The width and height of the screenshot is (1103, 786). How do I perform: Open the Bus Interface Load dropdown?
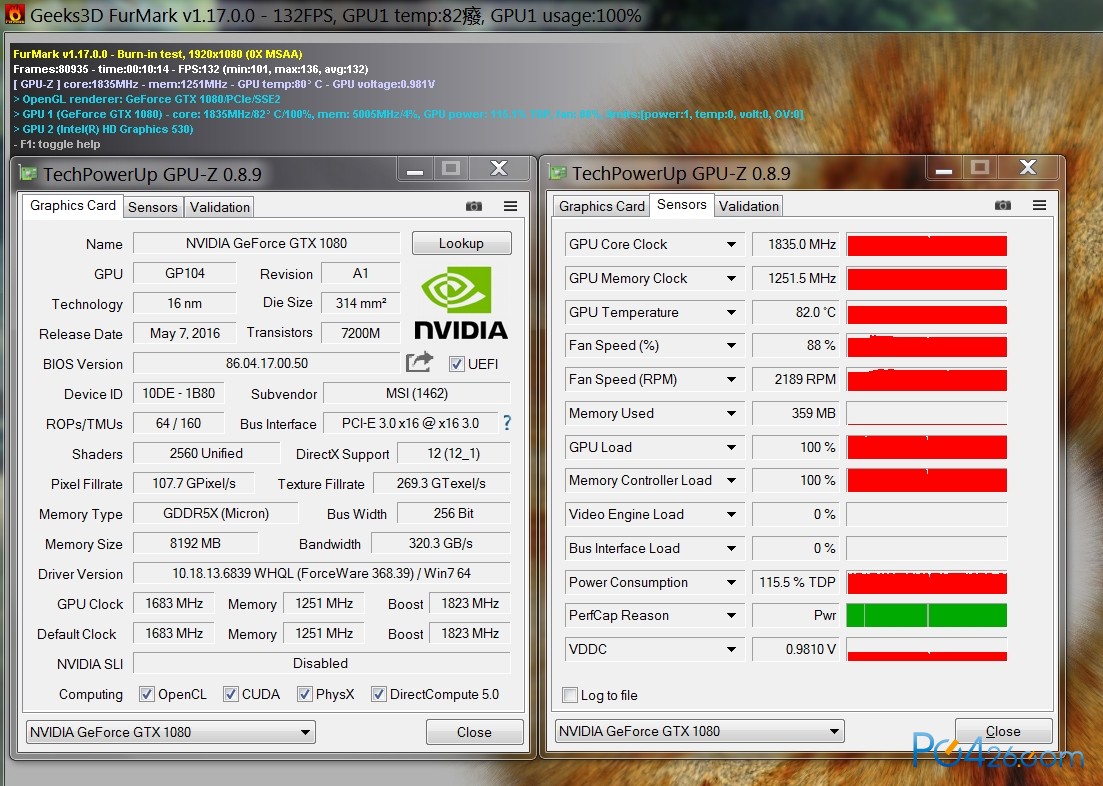pos(732,548)
